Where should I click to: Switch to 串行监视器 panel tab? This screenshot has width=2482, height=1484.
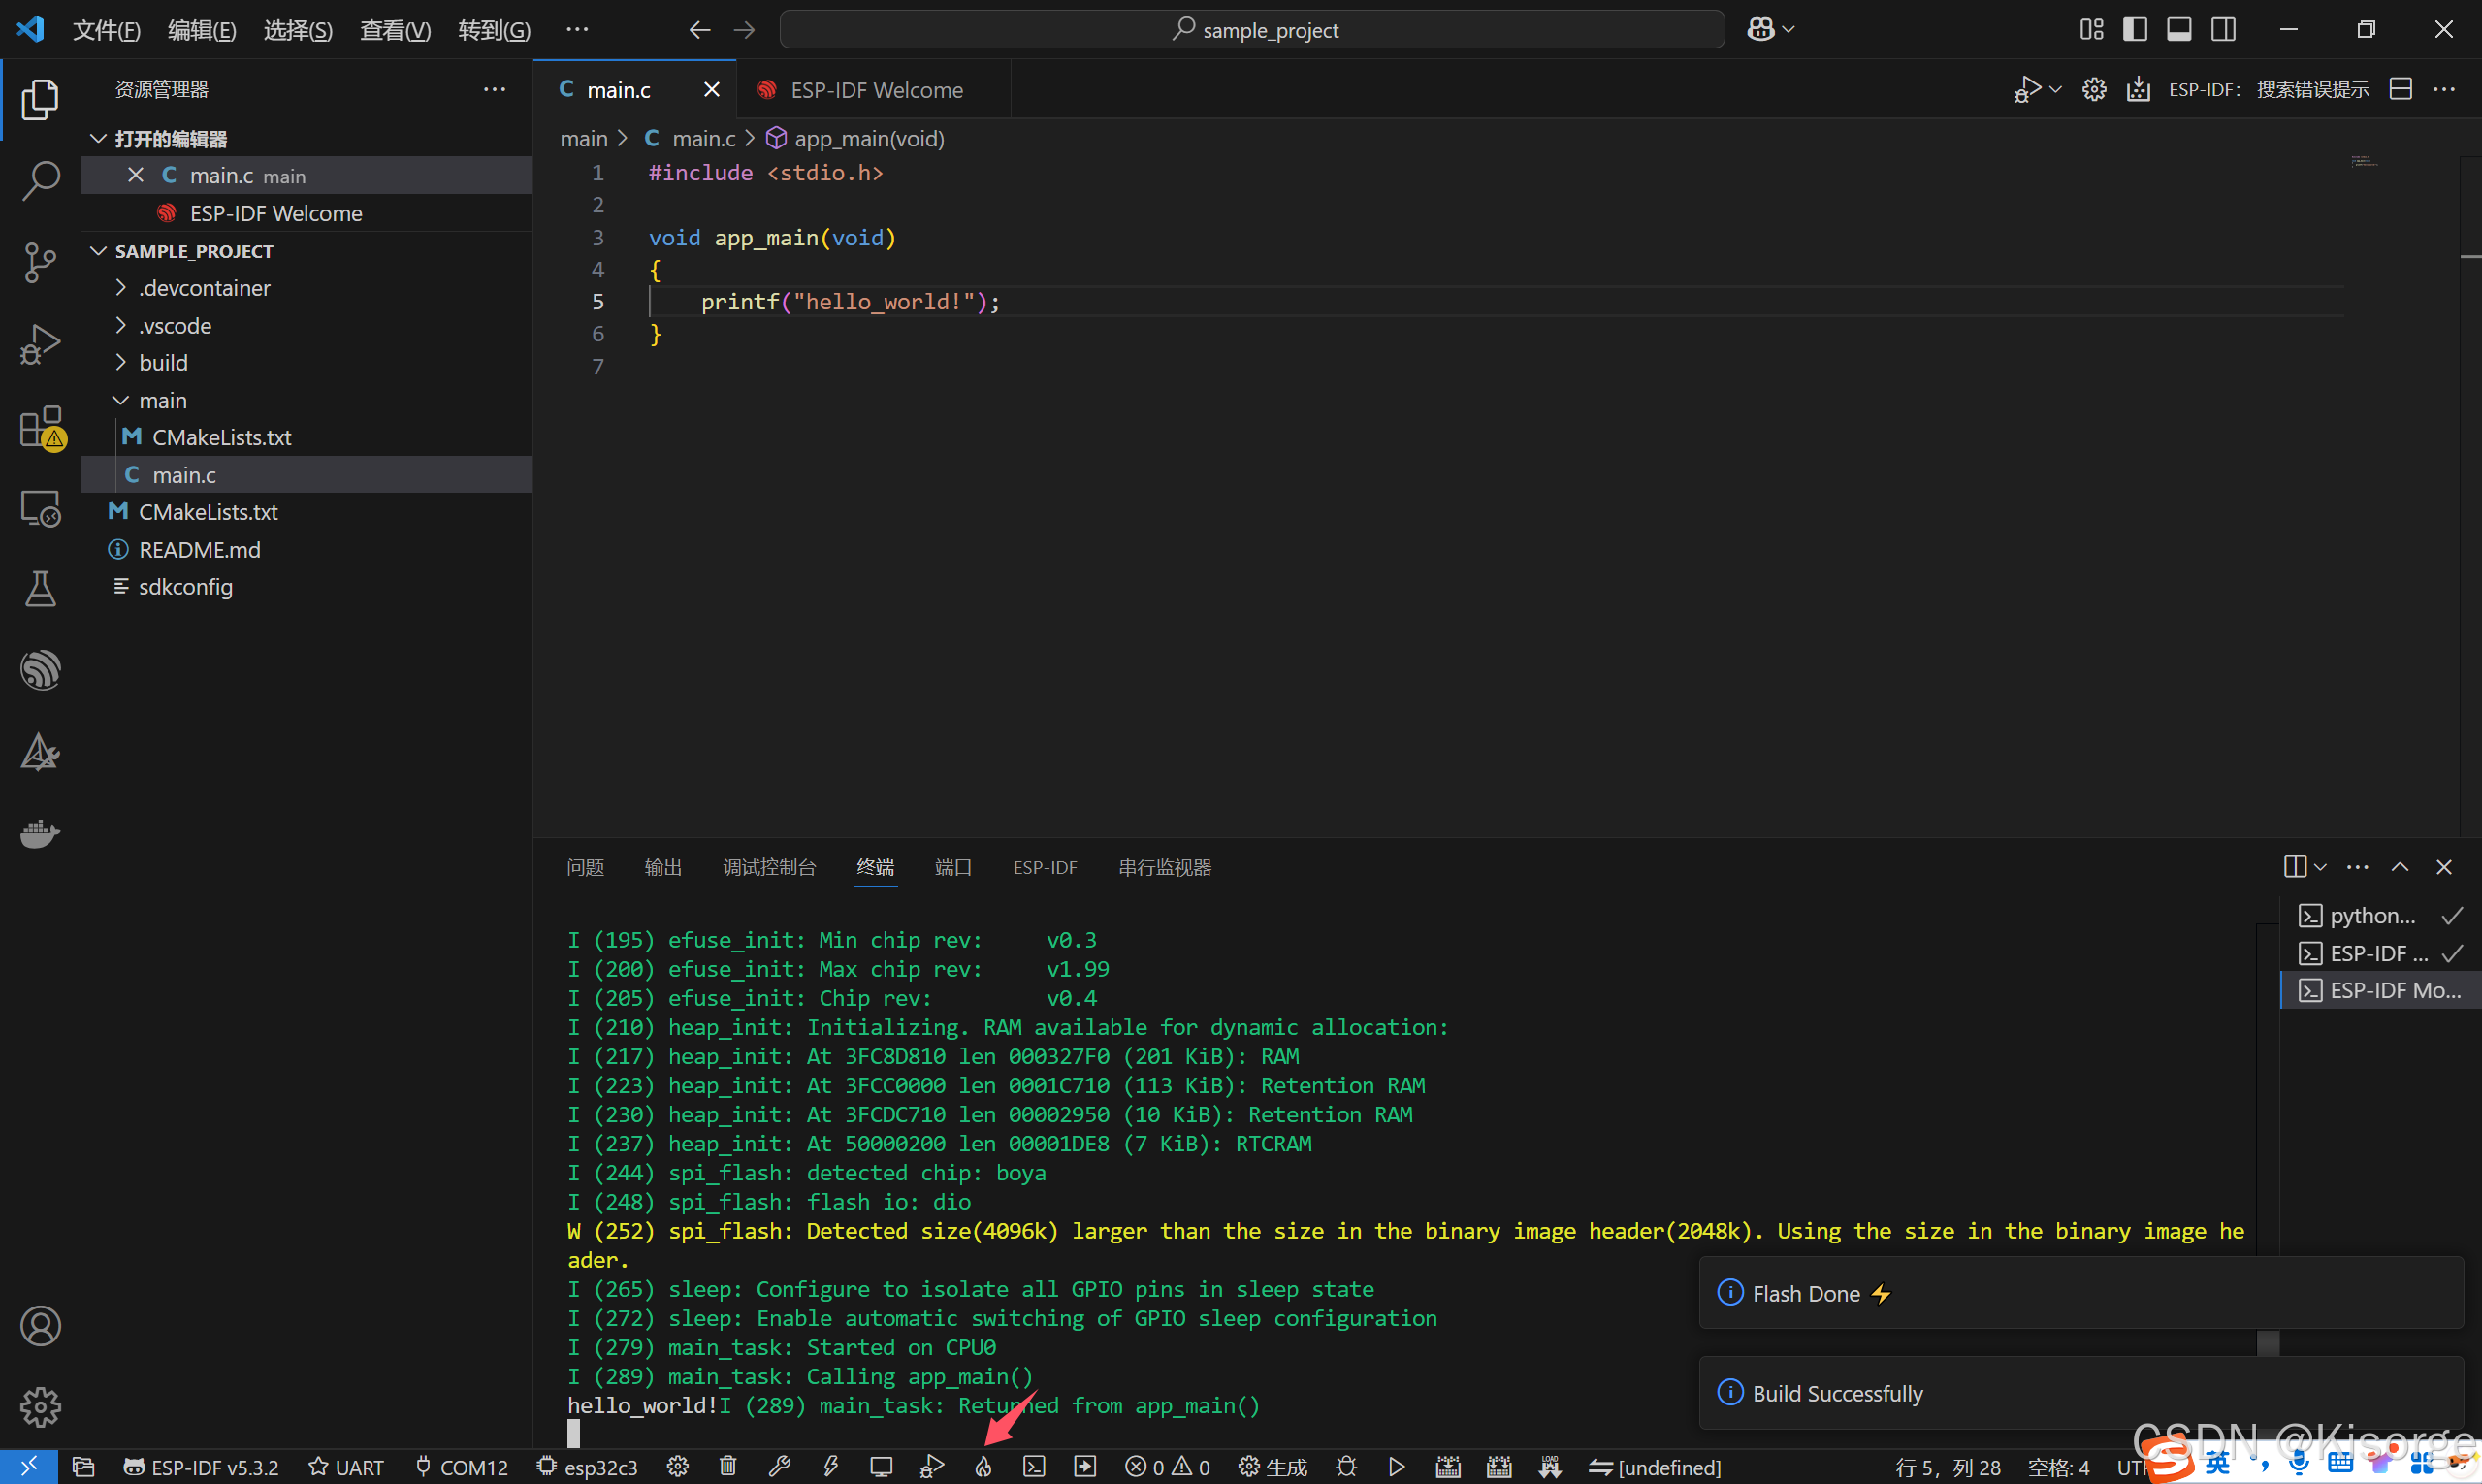tap(1164, 867)
